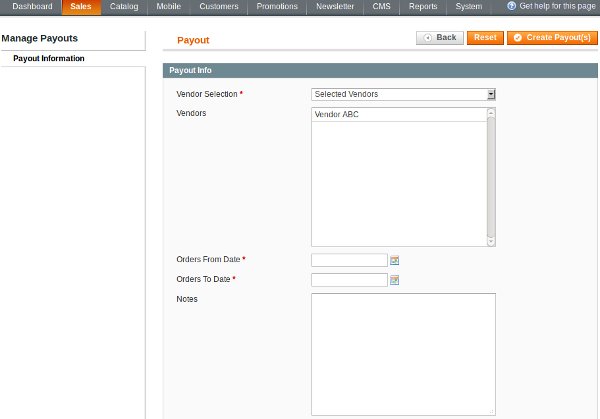Open the Mobile menu
This screenshot has height=419, width=600.
pyautogui.click(x=169, y=7)
